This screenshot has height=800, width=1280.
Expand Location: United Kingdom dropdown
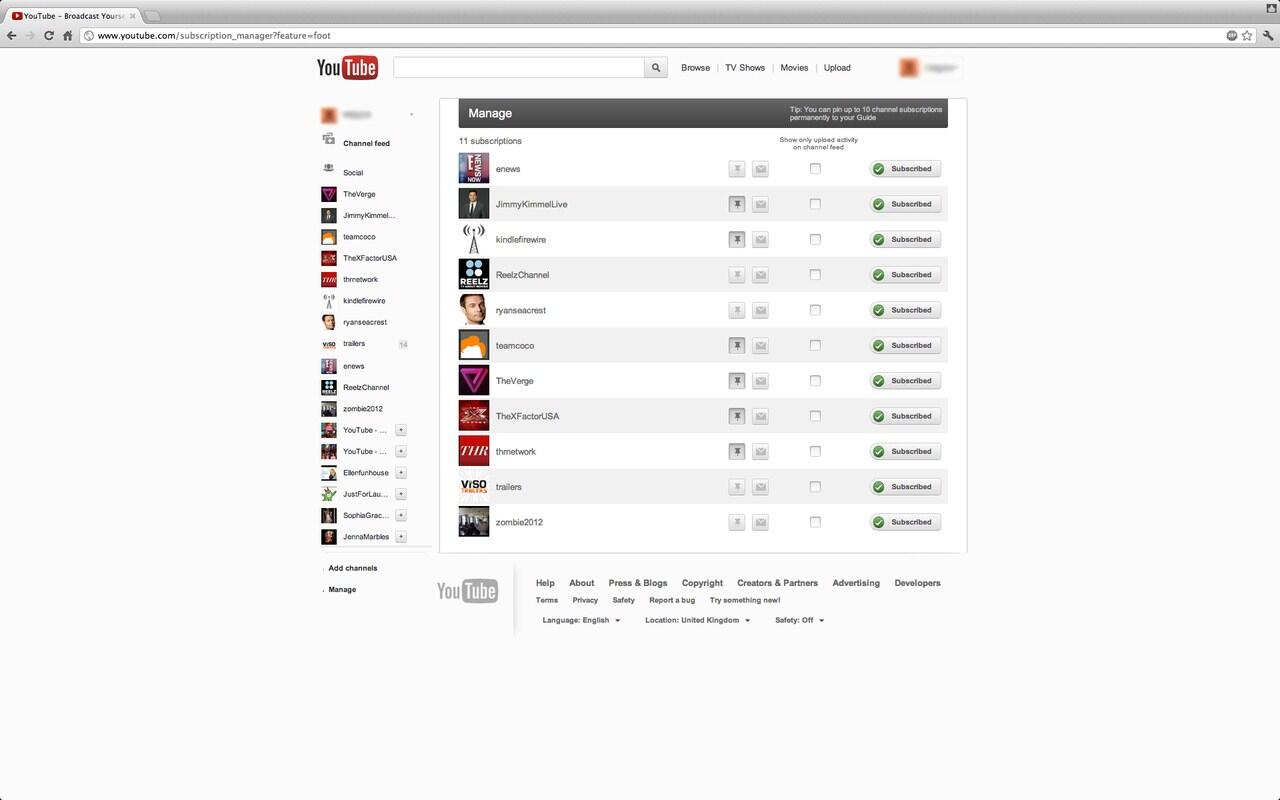tap(697, 620)
